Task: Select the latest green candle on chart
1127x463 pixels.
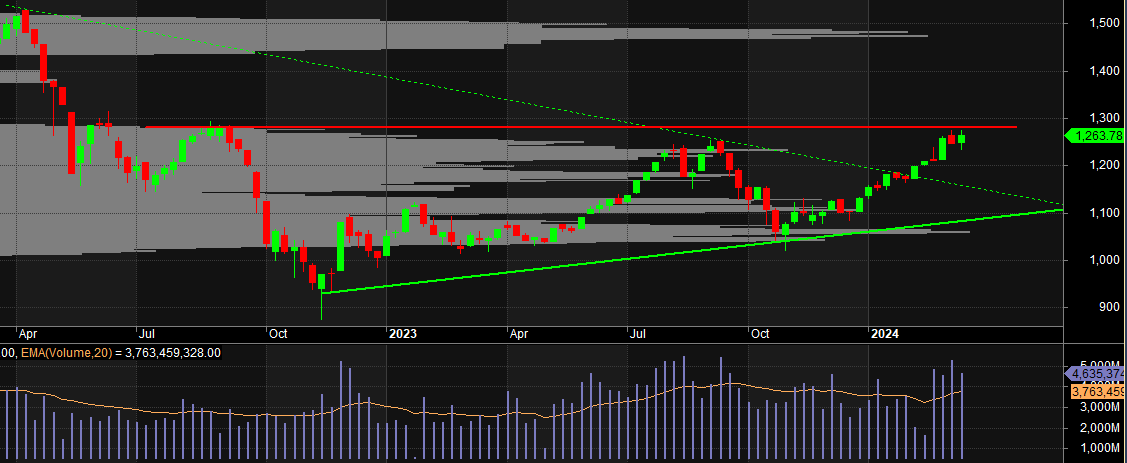Action: (x=962, y=139)
